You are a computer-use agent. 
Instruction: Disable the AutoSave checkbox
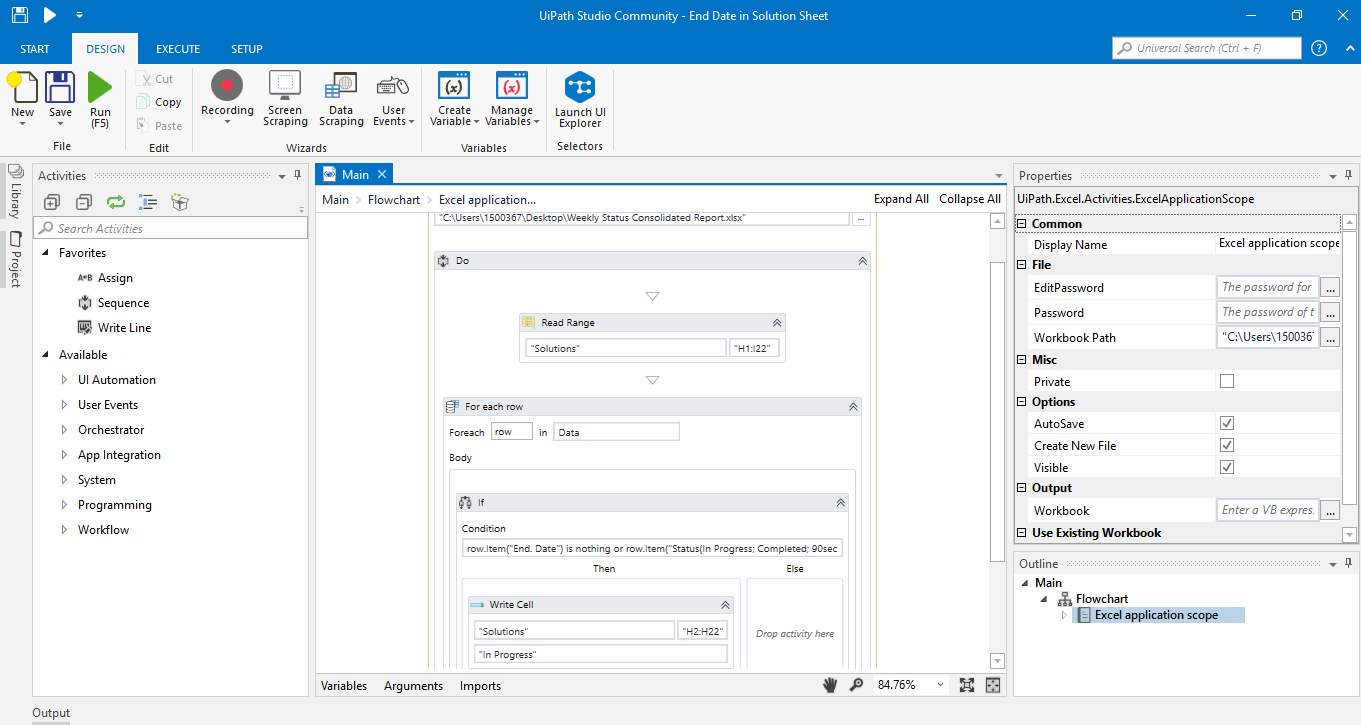click(1227, 423)
